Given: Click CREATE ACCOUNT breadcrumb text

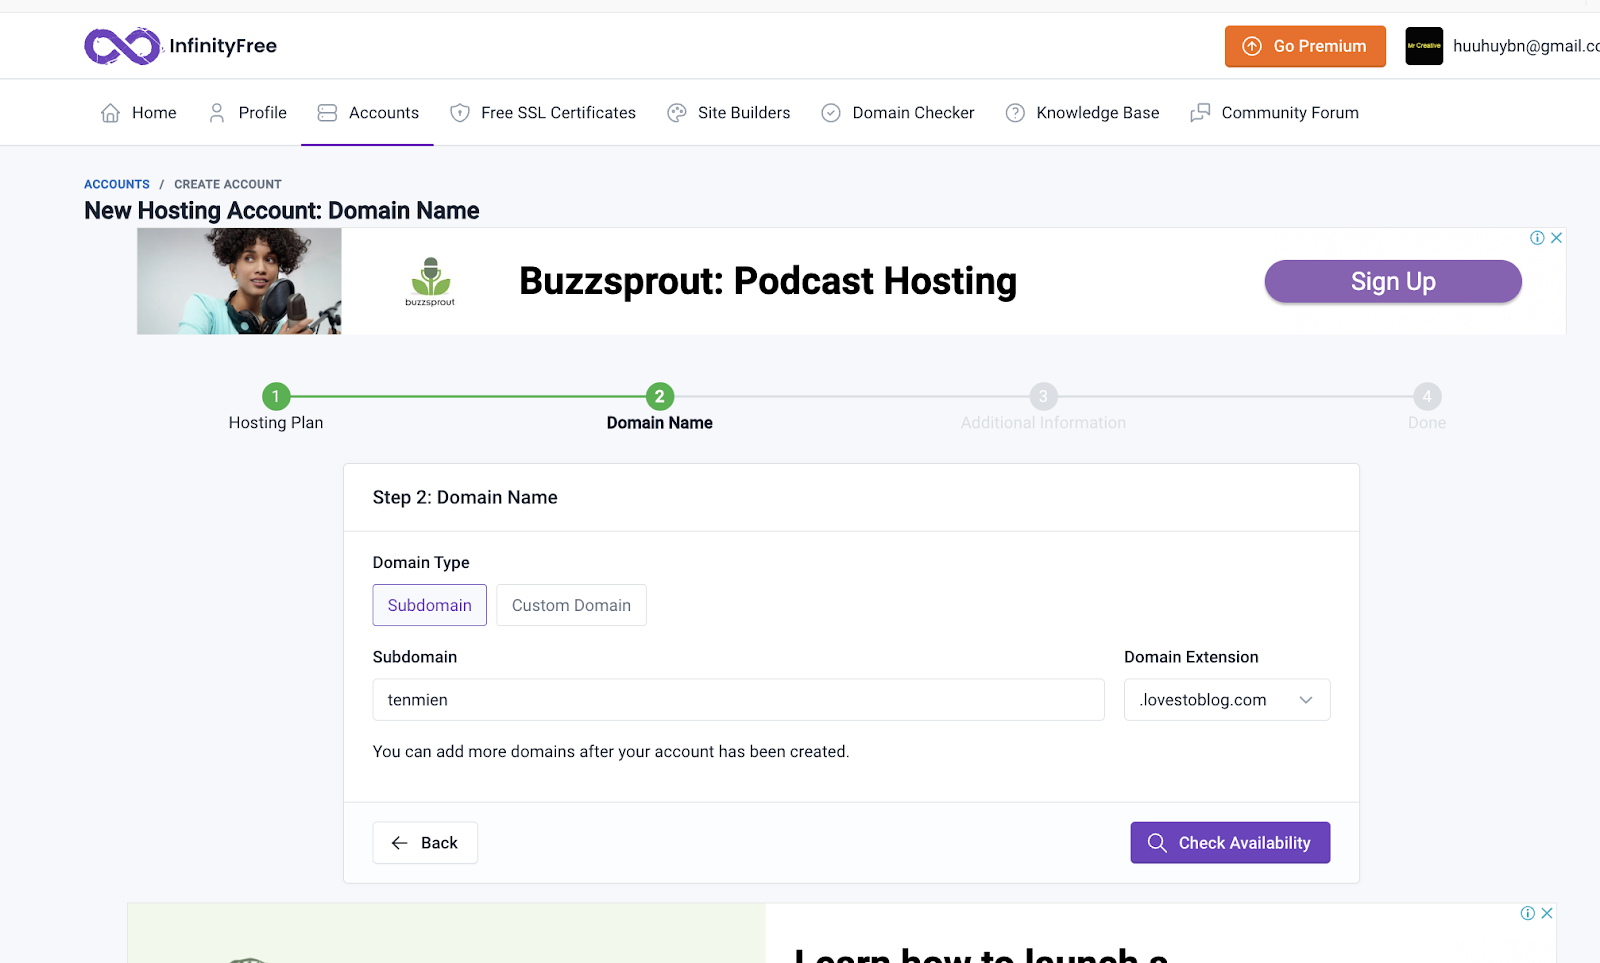Looking at the screenshot, I should pos(228,184).
